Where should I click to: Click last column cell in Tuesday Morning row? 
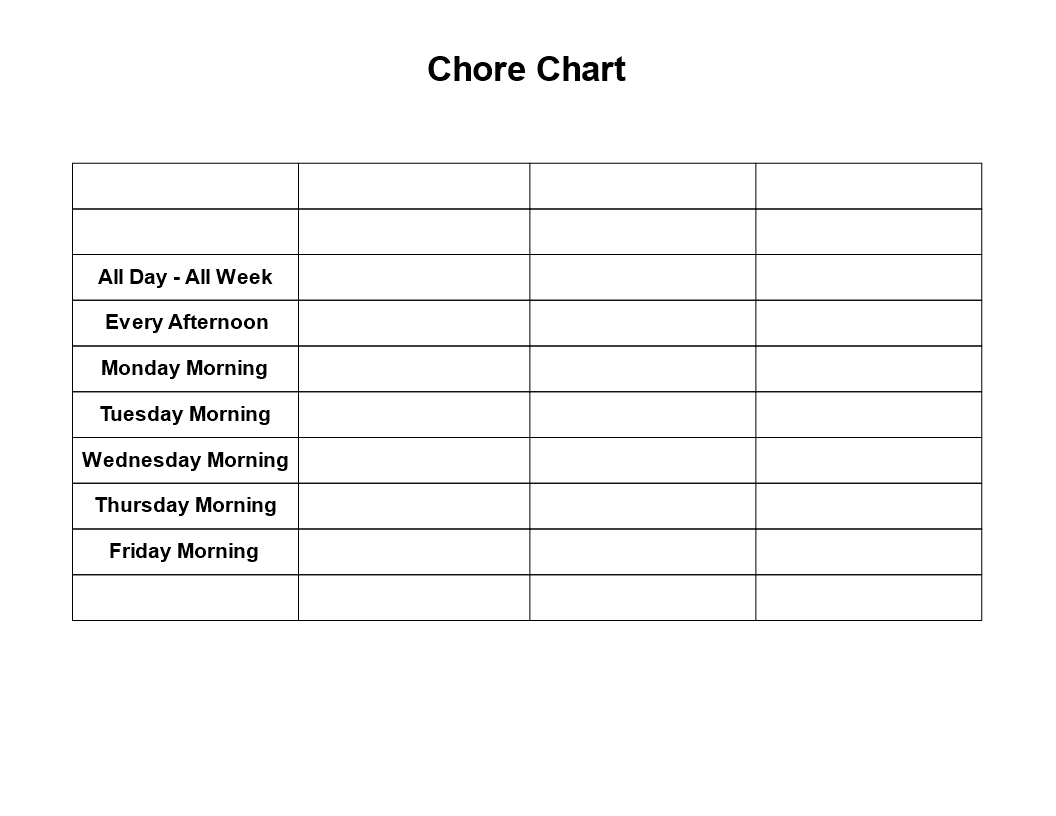(869, 415)
